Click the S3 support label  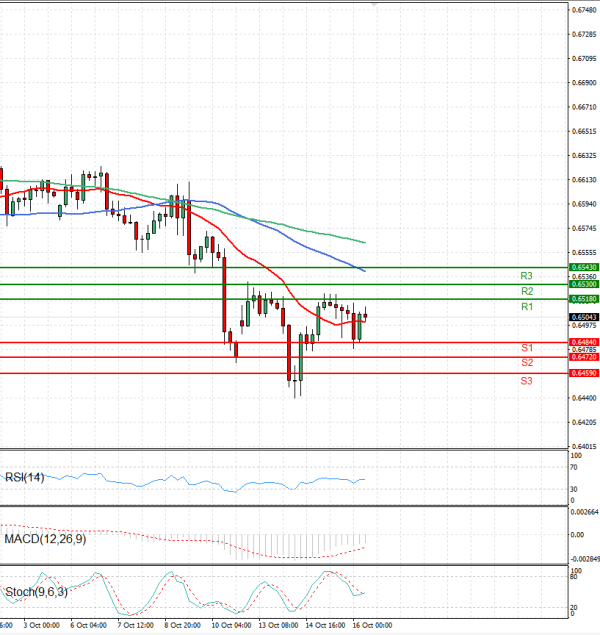point(526,381)
